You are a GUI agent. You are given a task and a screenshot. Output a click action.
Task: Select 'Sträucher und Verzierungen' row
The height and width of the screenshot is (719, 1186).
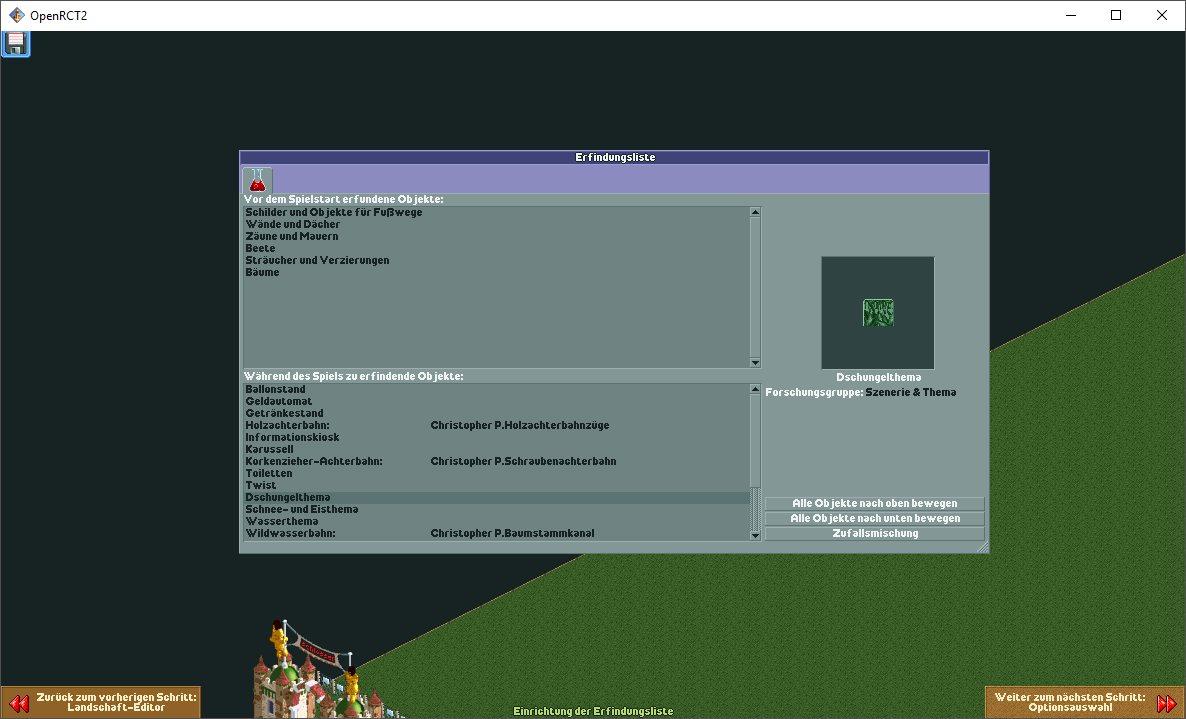pos(496,261)
